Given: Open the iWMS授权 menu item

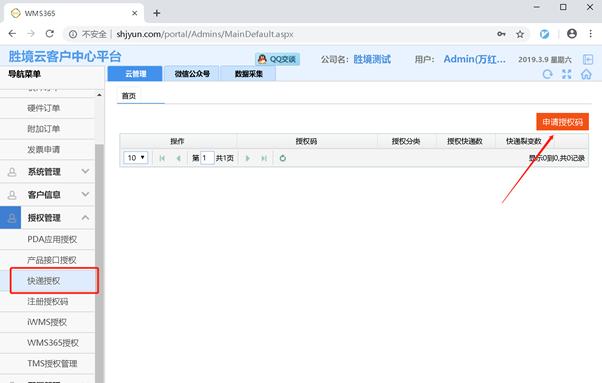Looking at the screenshot, I should point(47,322).
